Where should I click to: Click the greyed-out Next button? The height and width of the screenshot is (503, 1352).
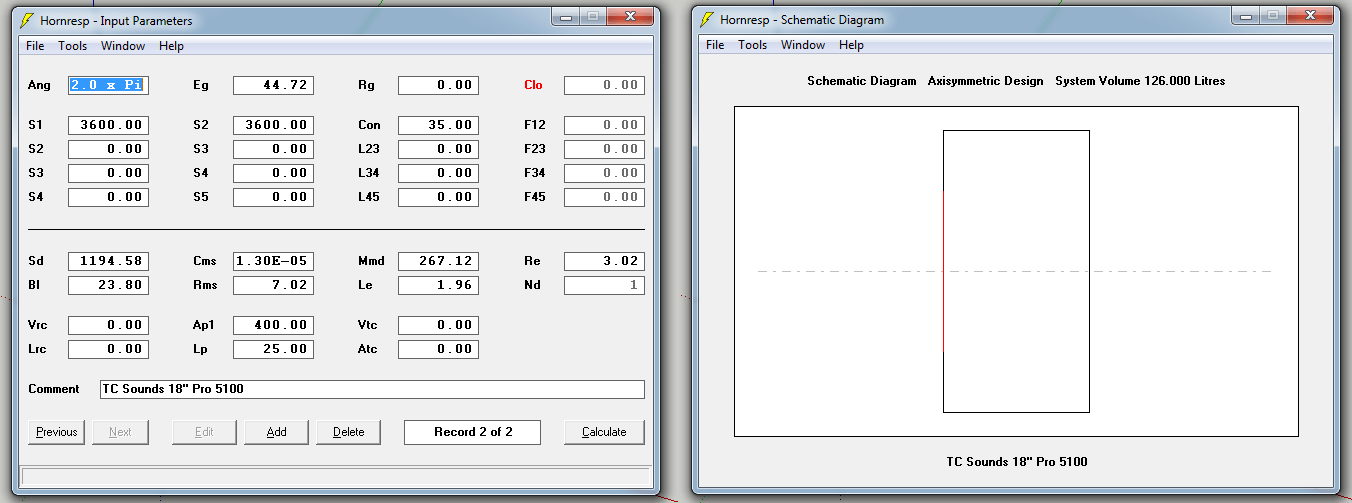pos(120,432)
